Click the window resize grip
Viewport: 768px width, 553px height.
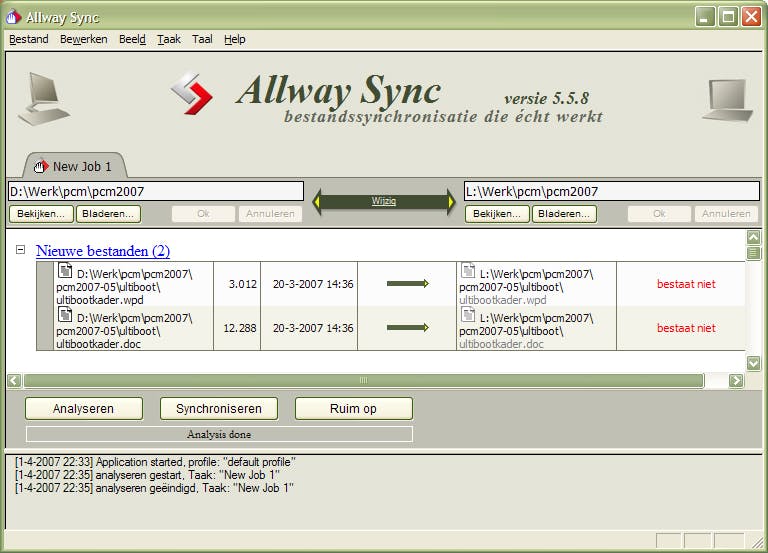click(x=757, y=541)
